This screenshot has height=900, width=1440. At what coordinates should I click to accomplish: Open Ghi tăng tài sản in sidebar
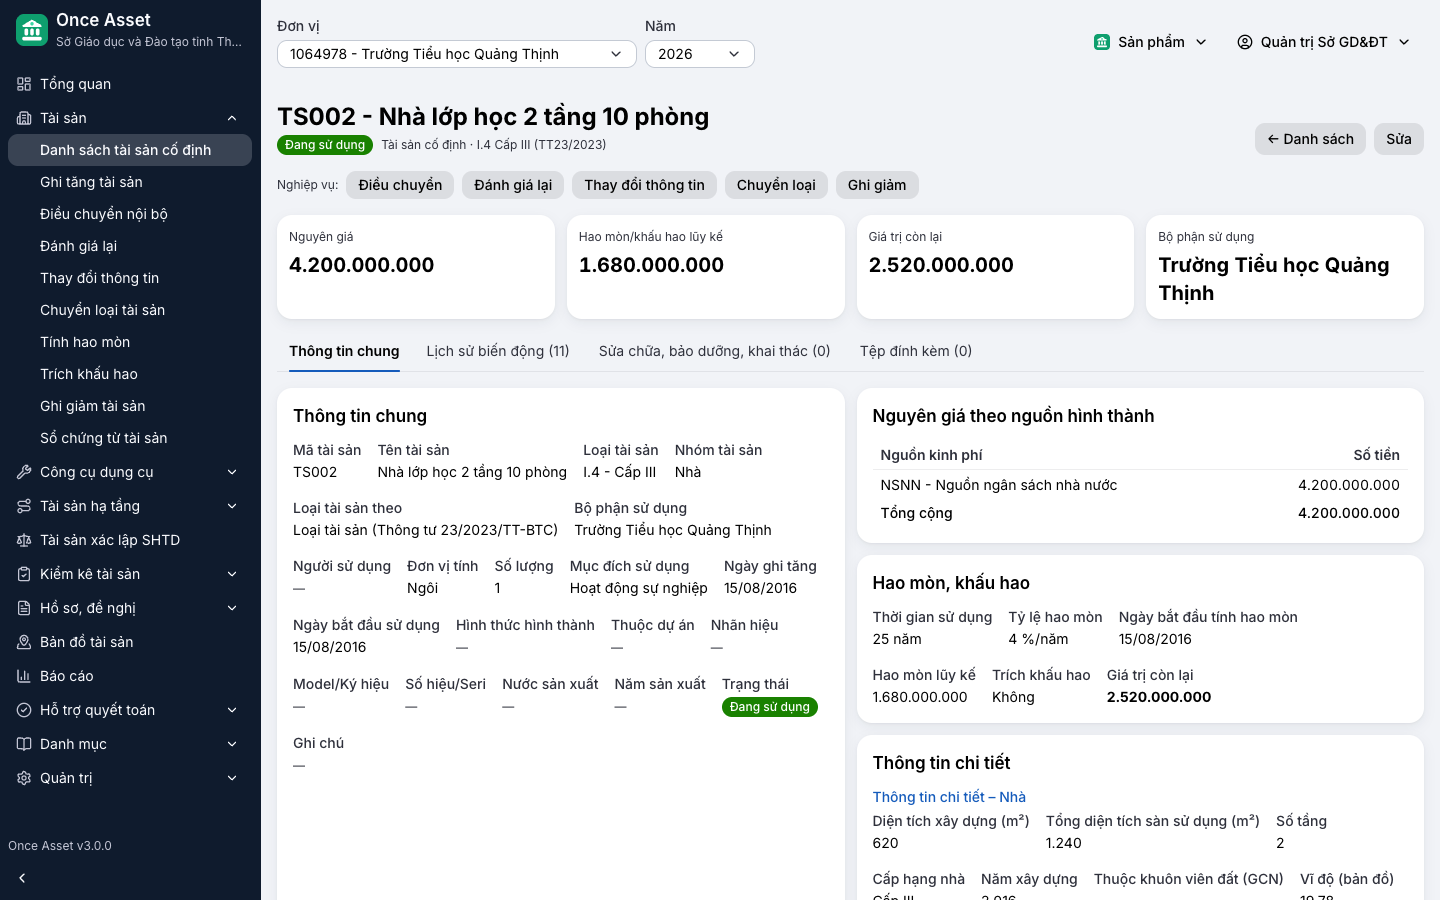[x=130, y=182]
